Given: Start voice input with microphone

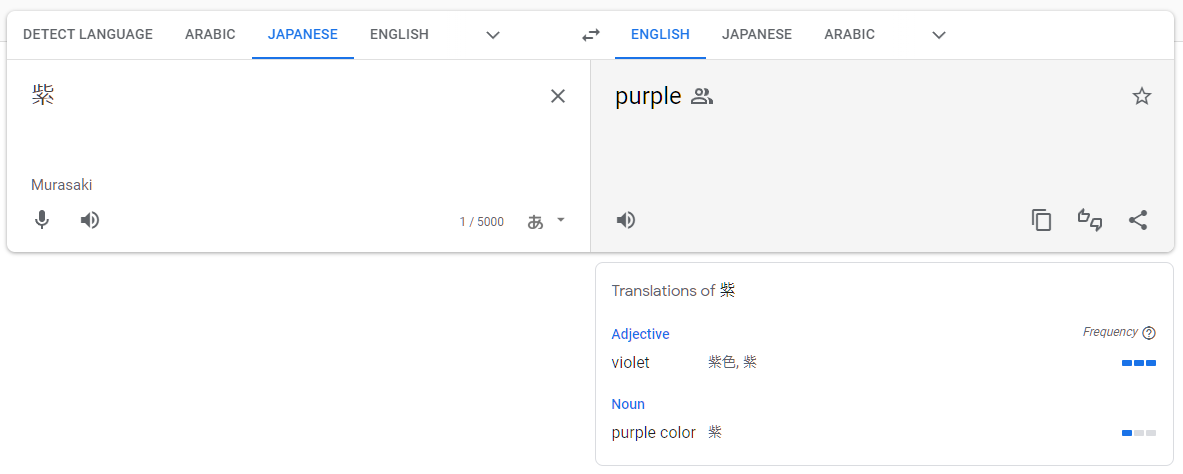Looking at the screenshot, I should [42, 220].
